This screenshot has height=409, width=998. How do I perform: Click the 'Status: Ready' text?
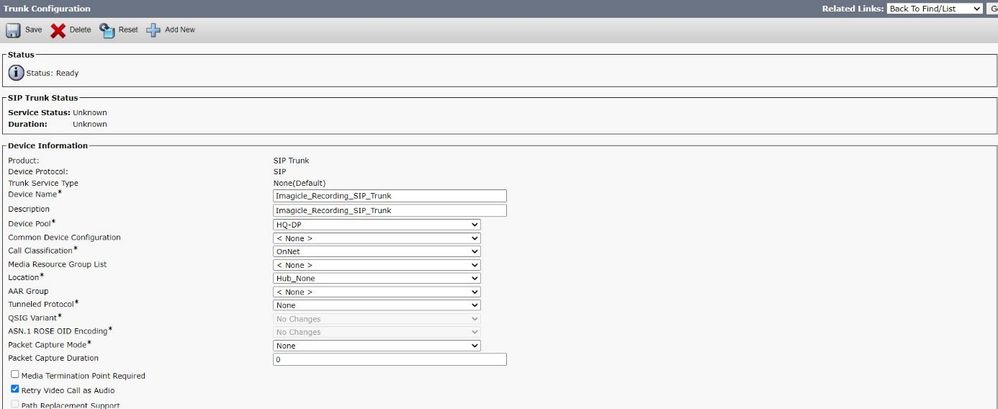point(52,73)
